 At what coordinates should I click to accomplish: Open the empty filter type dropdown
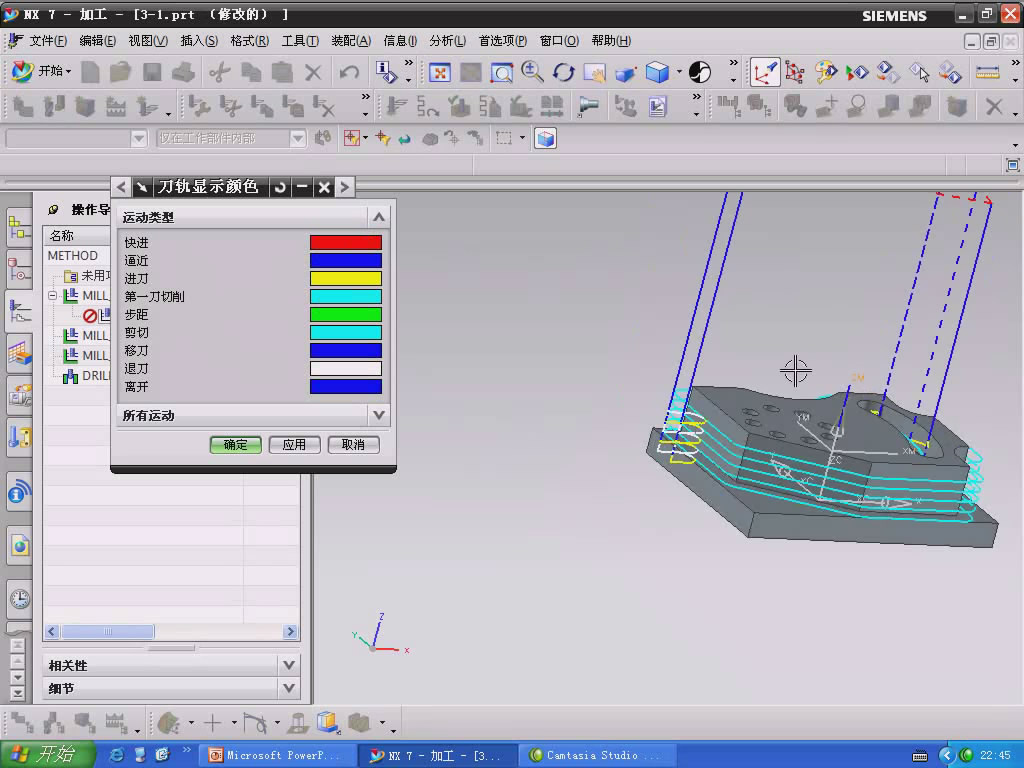pos(138,138)
